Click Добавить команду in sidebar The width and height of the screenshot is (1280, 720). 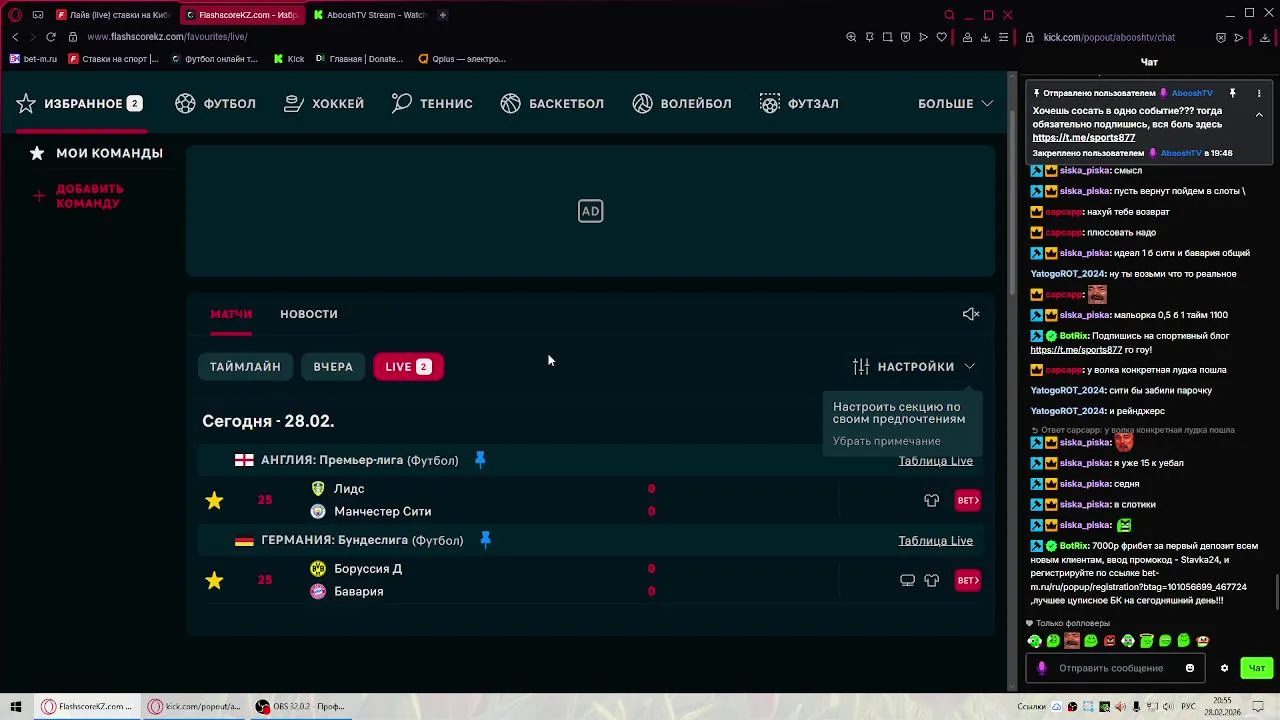(x=90, y=196)
